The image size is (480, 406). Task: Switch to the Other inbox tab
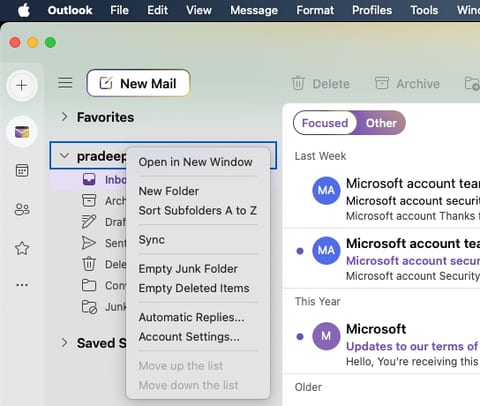(381, 123)
